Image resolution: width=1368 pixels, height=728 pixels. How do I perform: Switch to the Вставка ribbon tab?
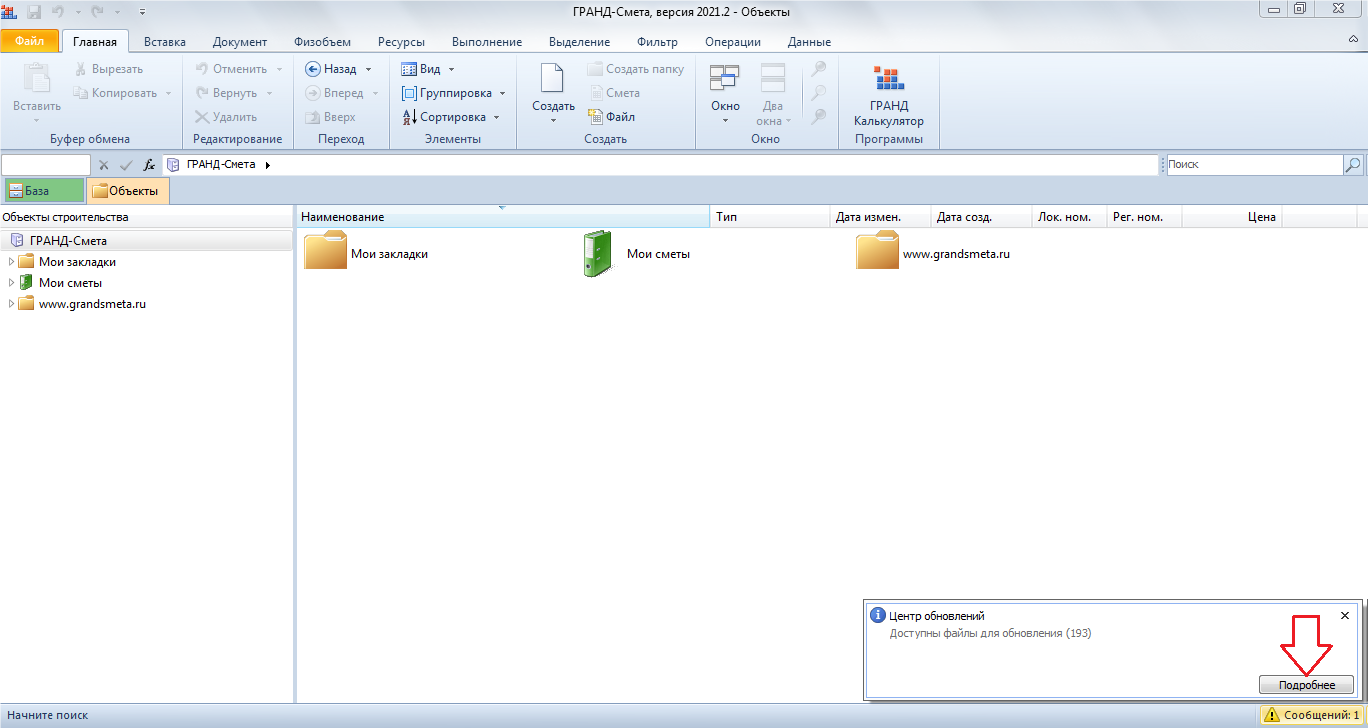click(164, 42)
